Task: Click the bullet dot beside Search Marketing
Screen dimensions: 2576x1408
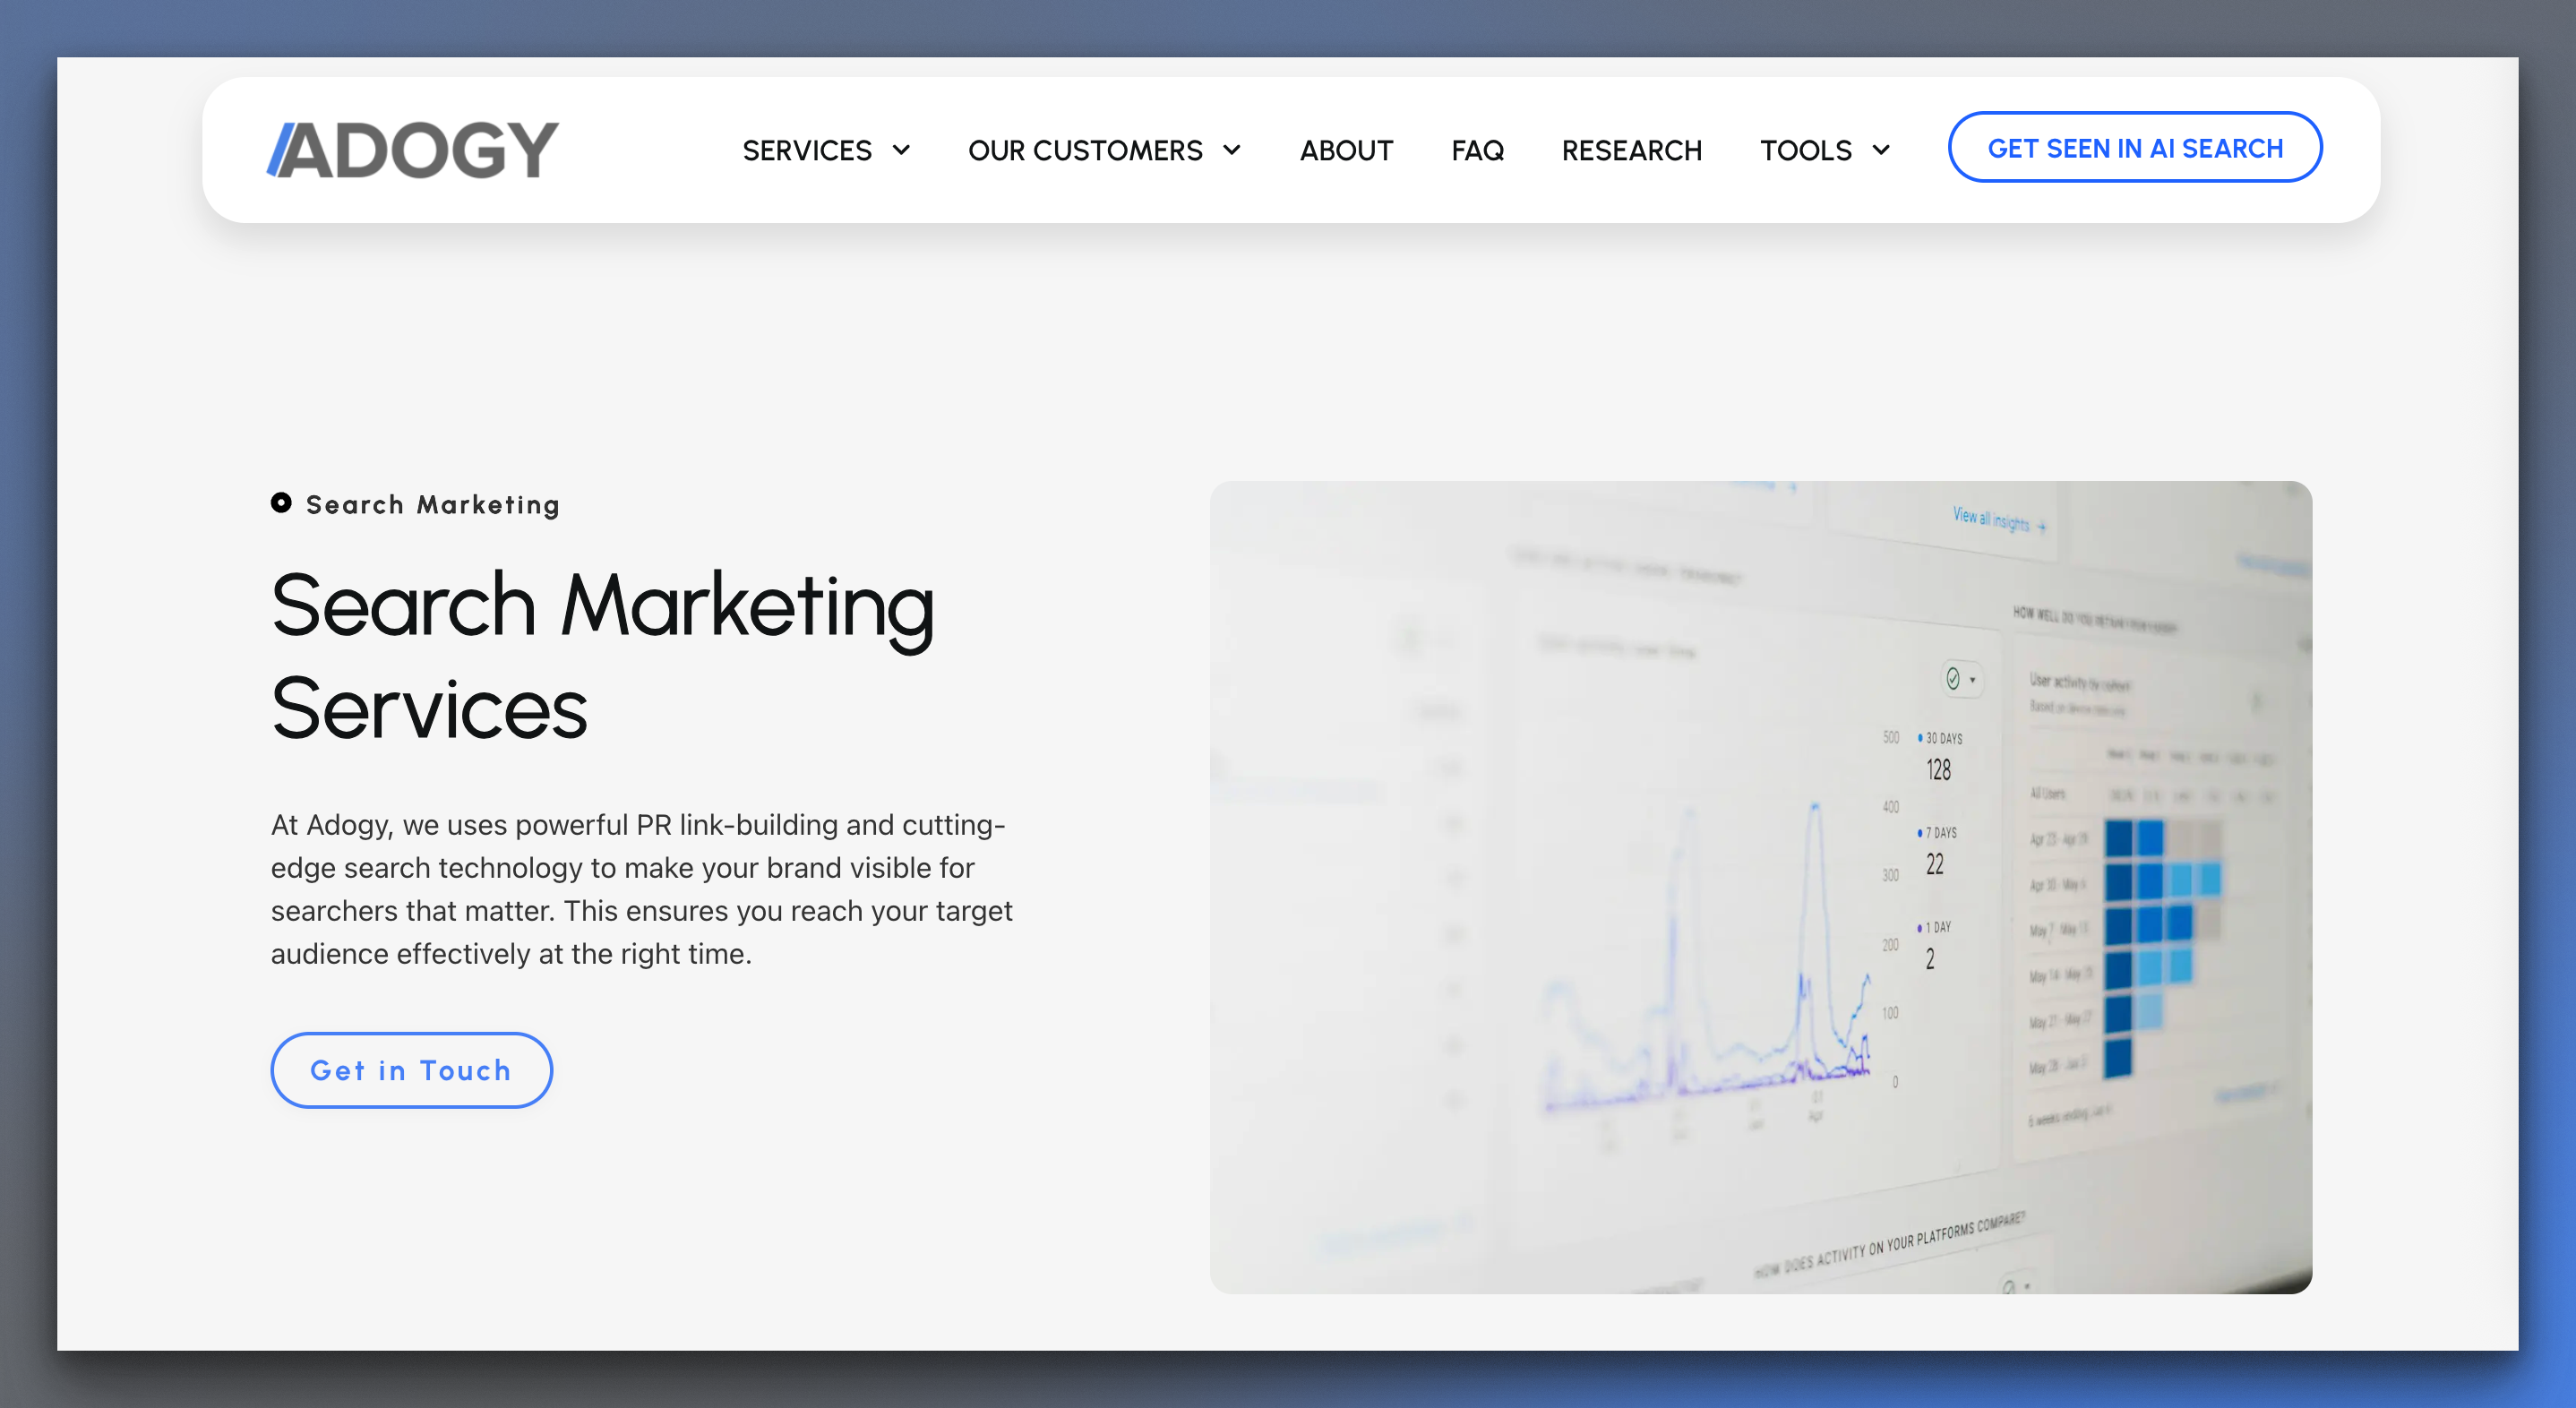Action: (281, 503)
